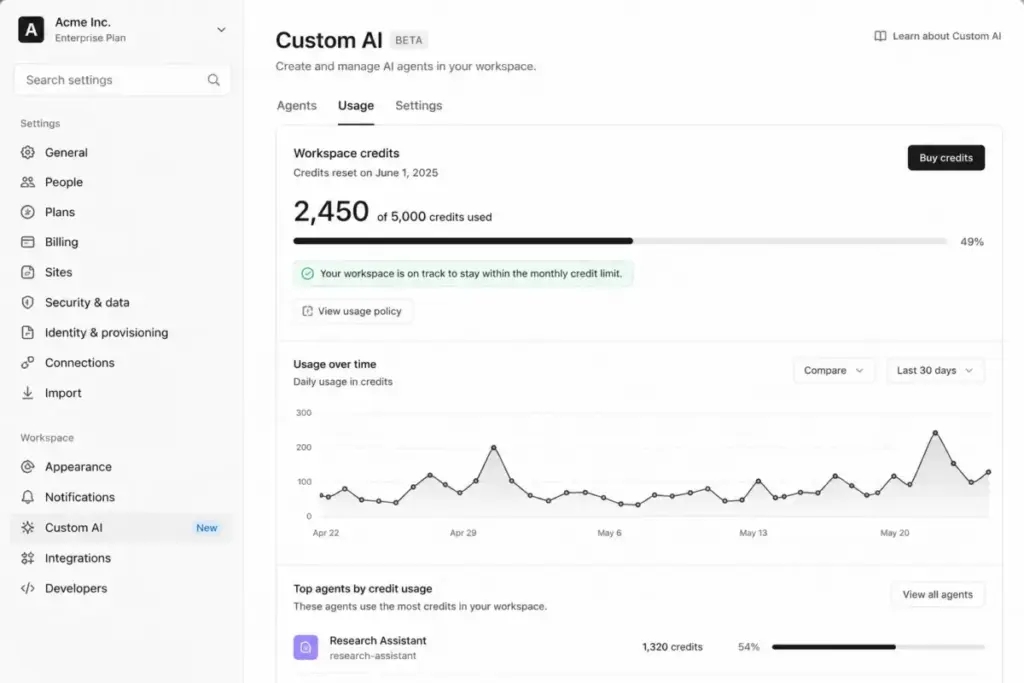Viewport: 1024px width, 683px height.
Task: Click the book icon beside Learn about Custom AI
Action: point(880,36)
